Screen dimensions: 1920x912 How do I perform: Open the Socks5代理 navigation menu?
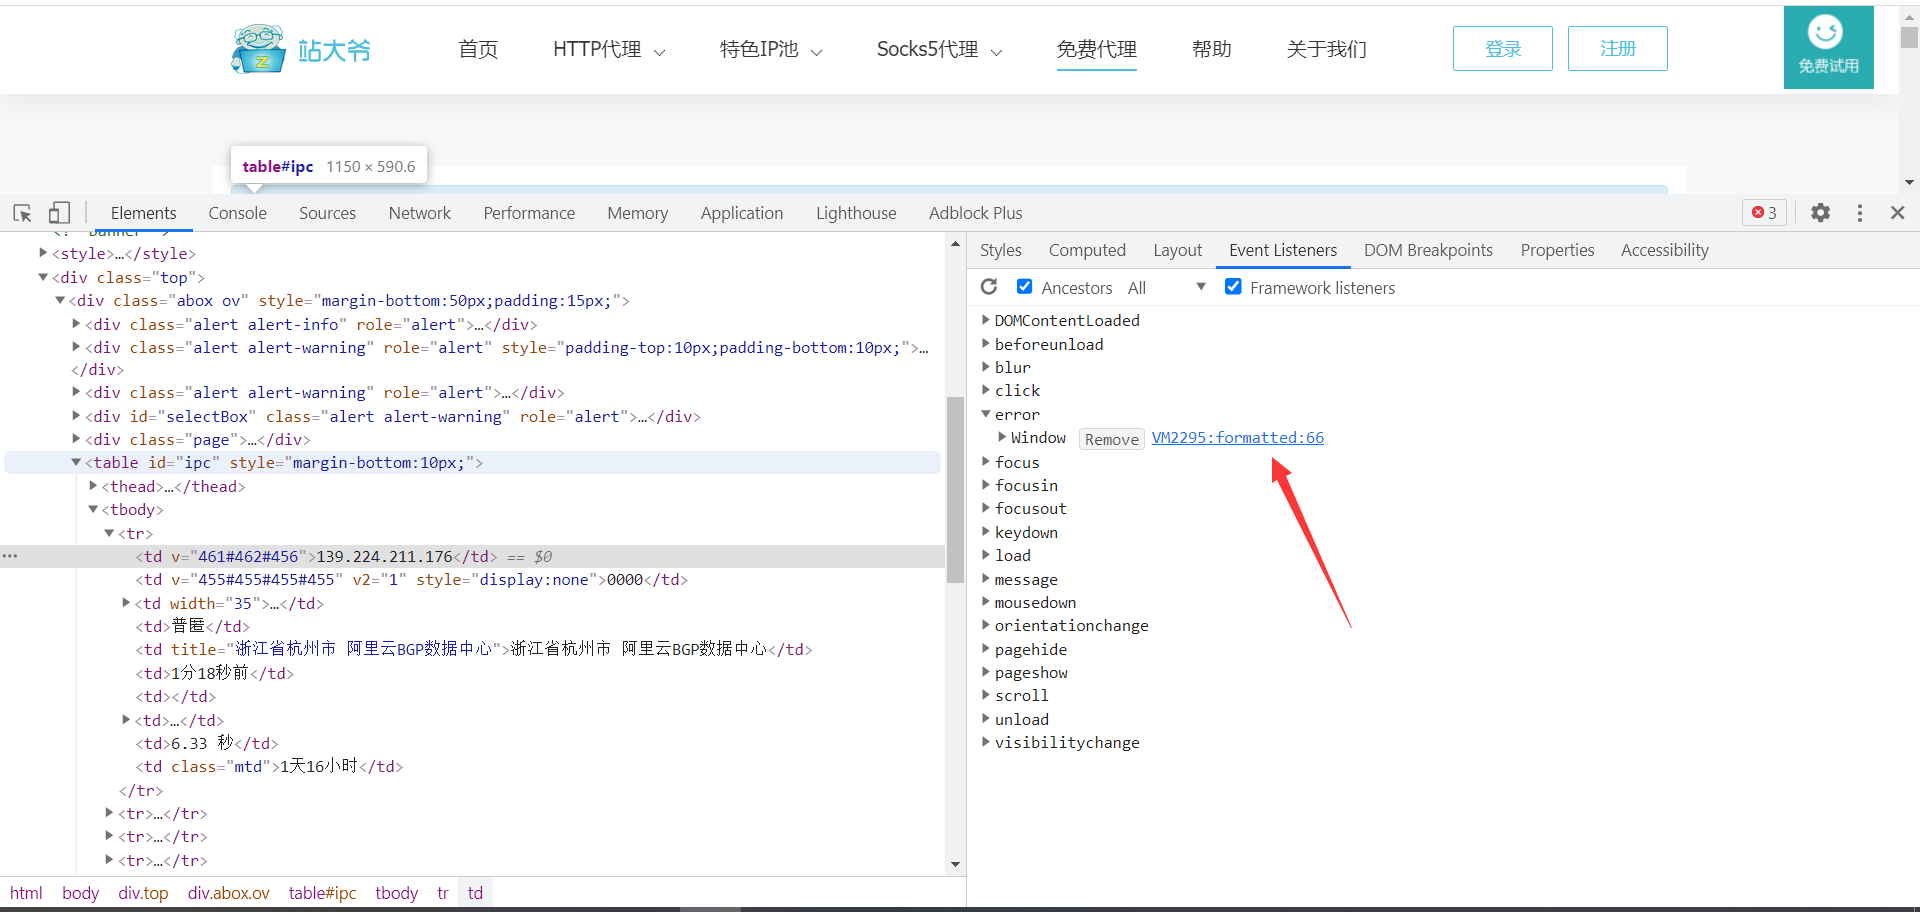coord(939,49)
